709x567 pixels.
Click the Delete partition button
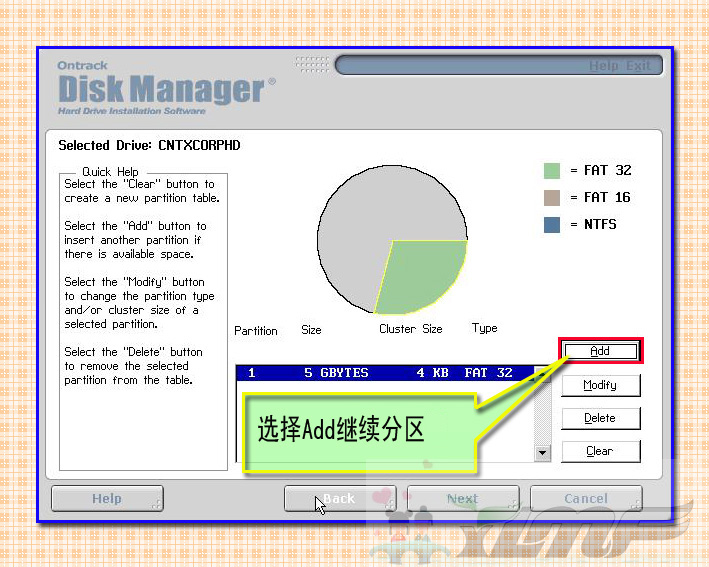pyautogui.click(x=600, y=418)
